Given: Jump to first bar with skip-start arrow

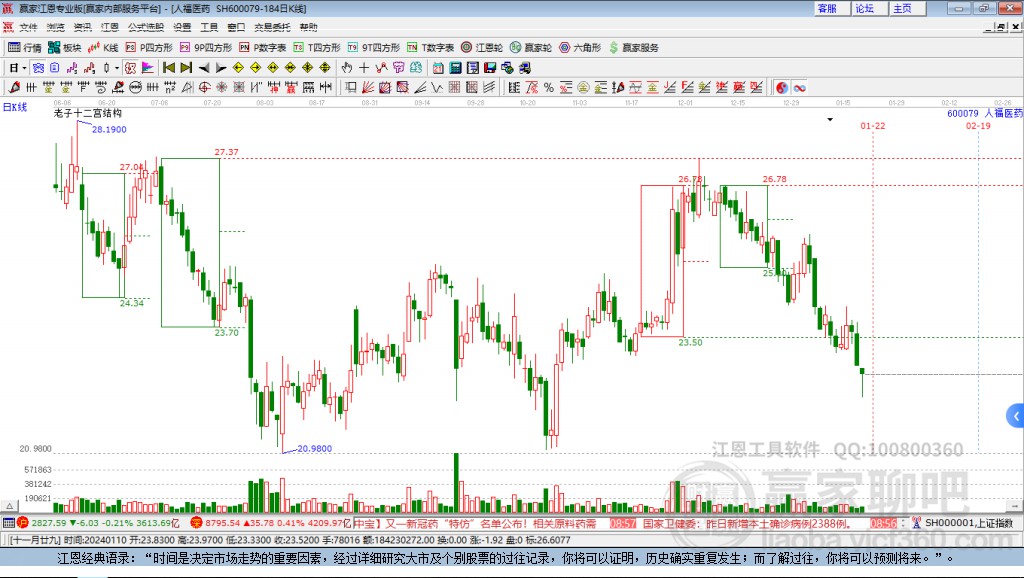Looking at the screenshot, I should pos(169,68).
